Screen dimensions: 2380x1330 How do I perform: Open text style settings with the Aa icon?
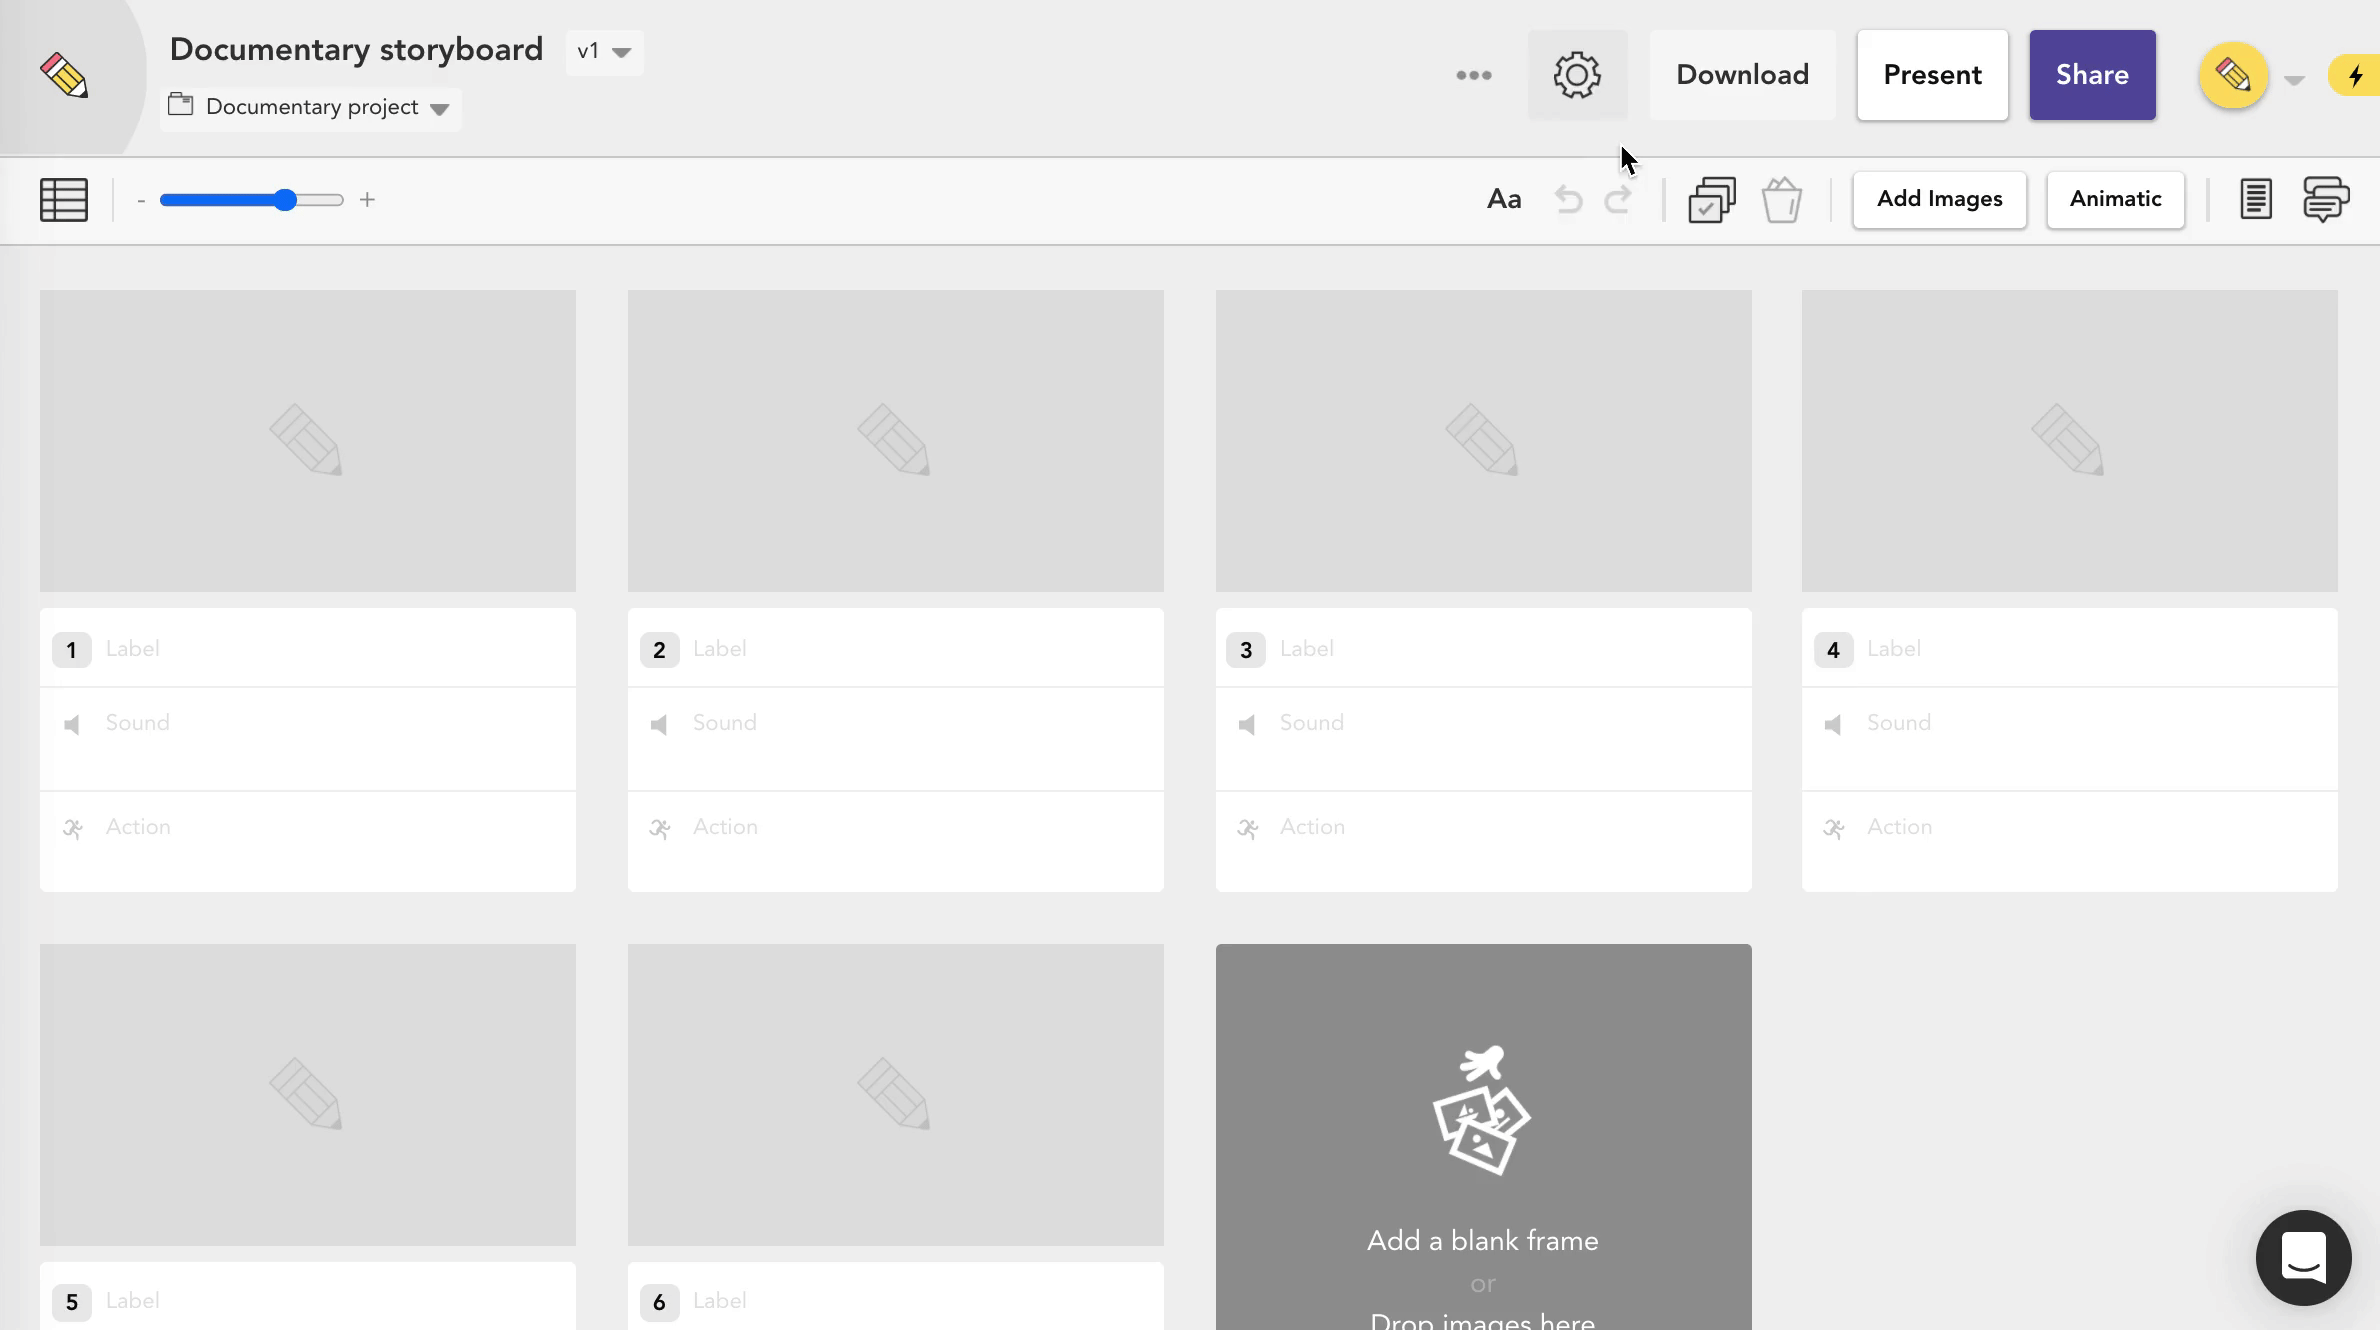point(1504,199)
